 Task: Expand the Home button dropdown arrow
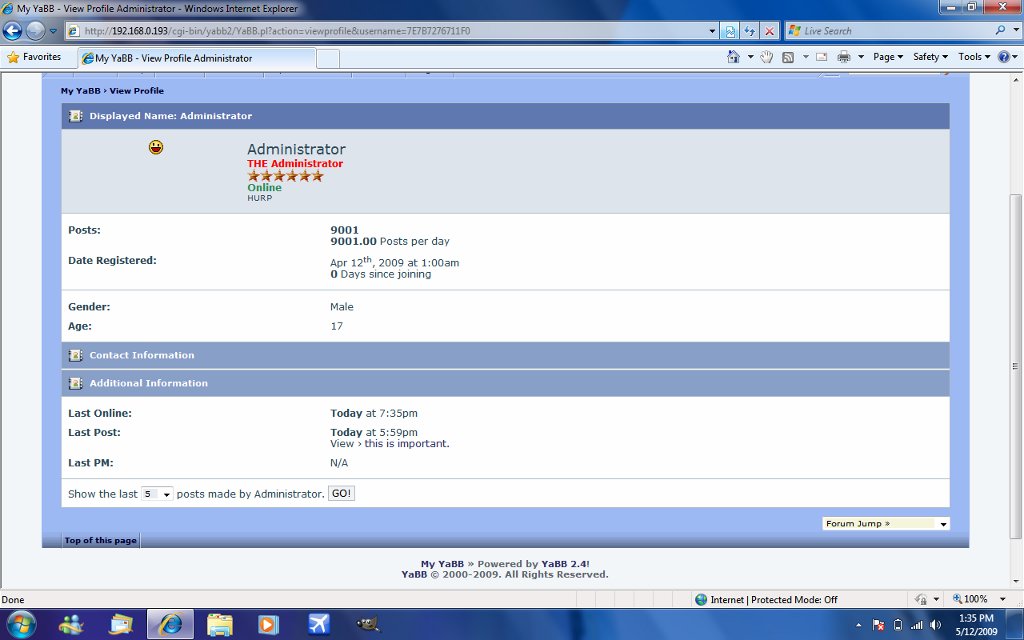[x=750, y=57]
